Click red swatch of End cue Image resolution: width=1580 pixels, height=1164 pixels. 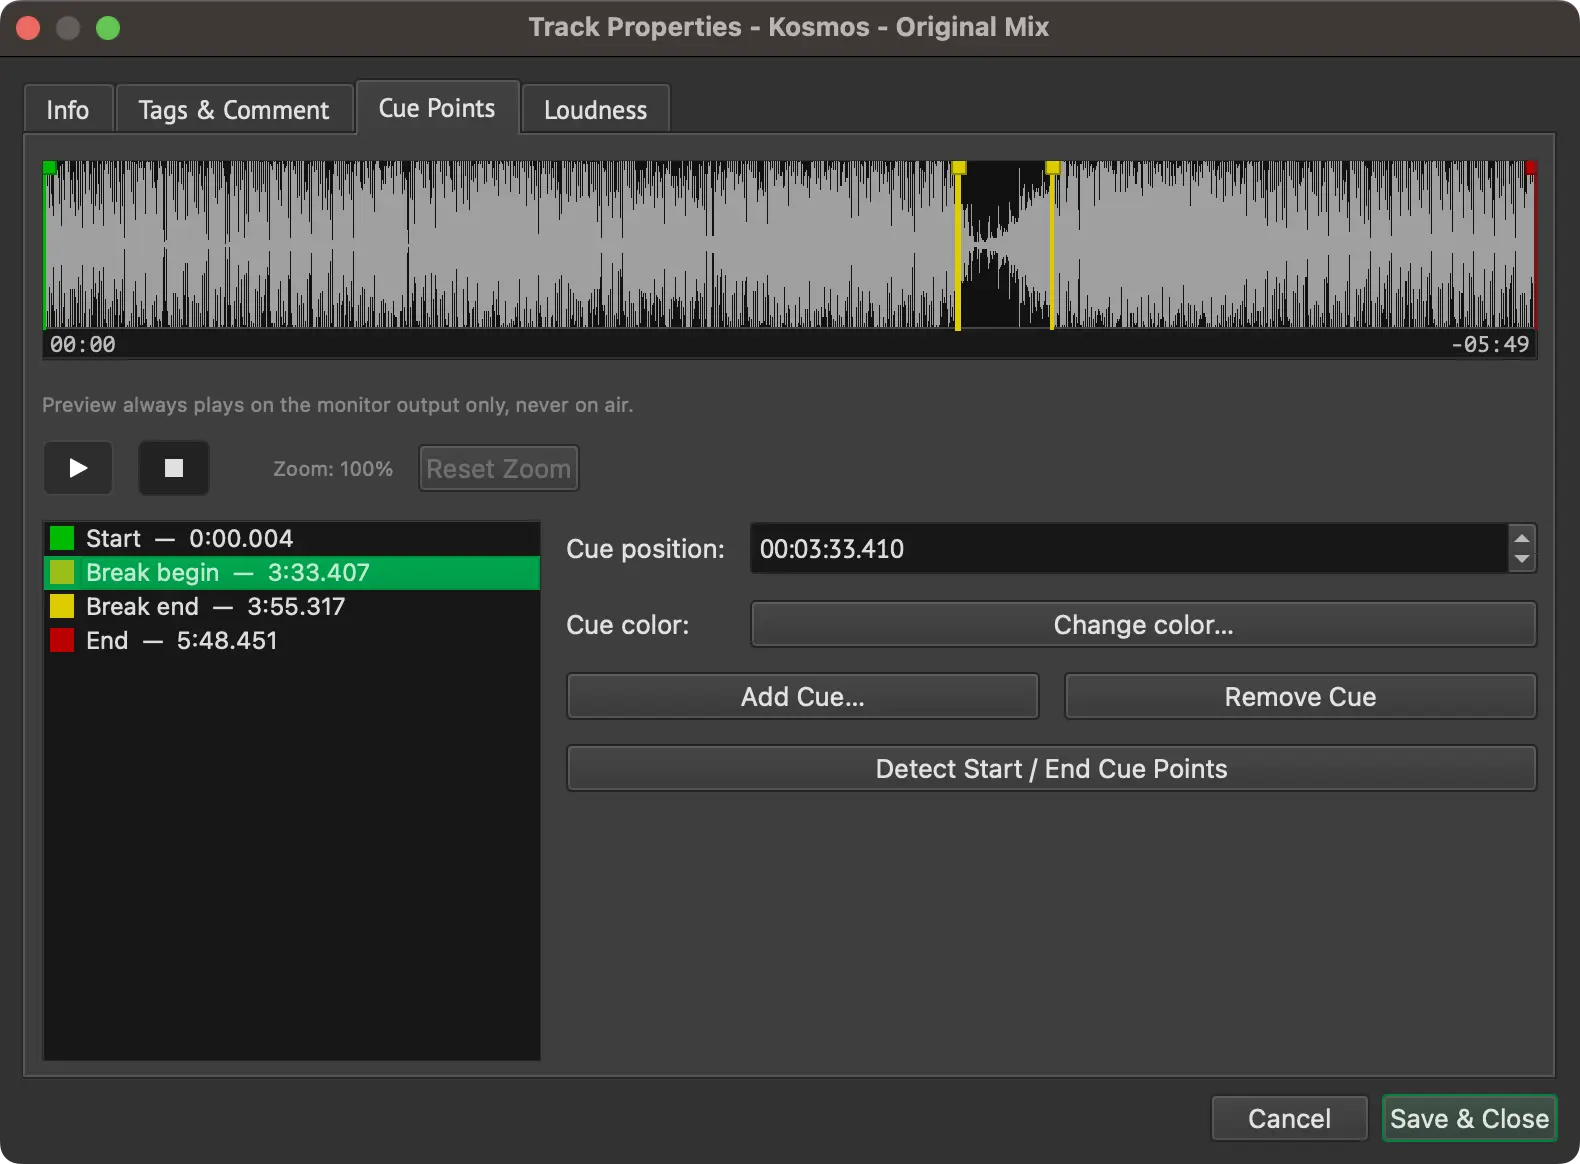point(62,640)
